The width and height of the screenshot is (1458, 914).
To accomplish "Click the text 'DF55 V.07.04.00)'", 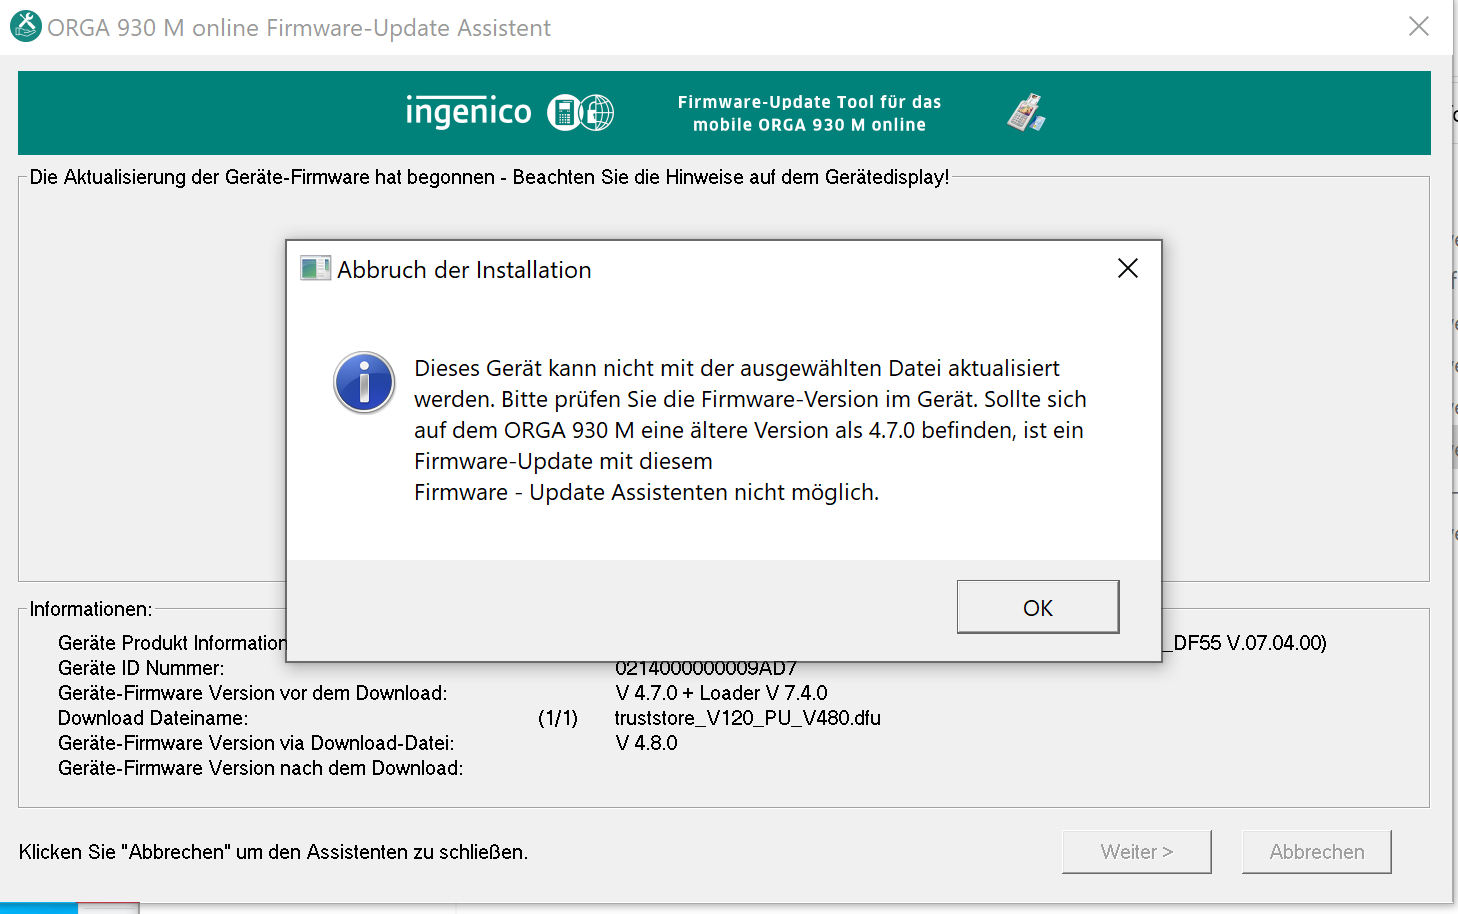I will [1250, 643].
